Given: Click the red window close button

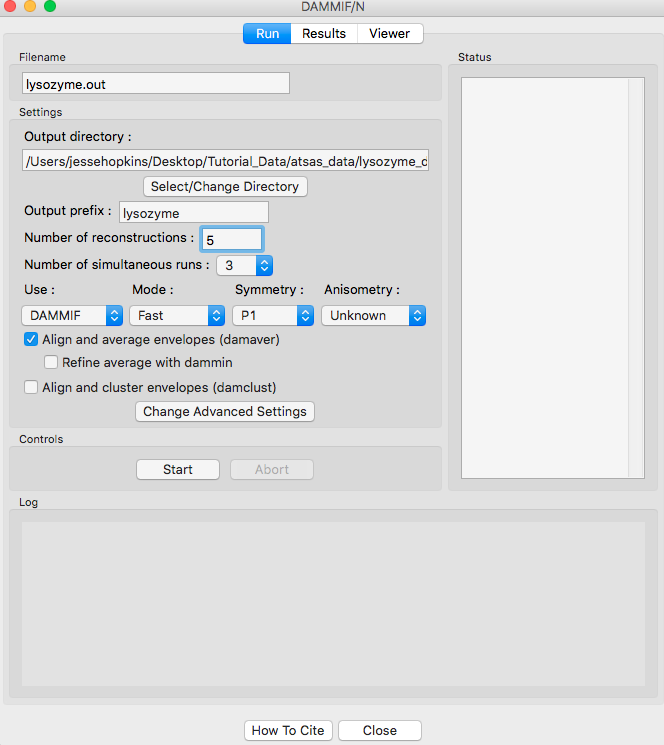Looking at the screenshot, I should (10, 6).
